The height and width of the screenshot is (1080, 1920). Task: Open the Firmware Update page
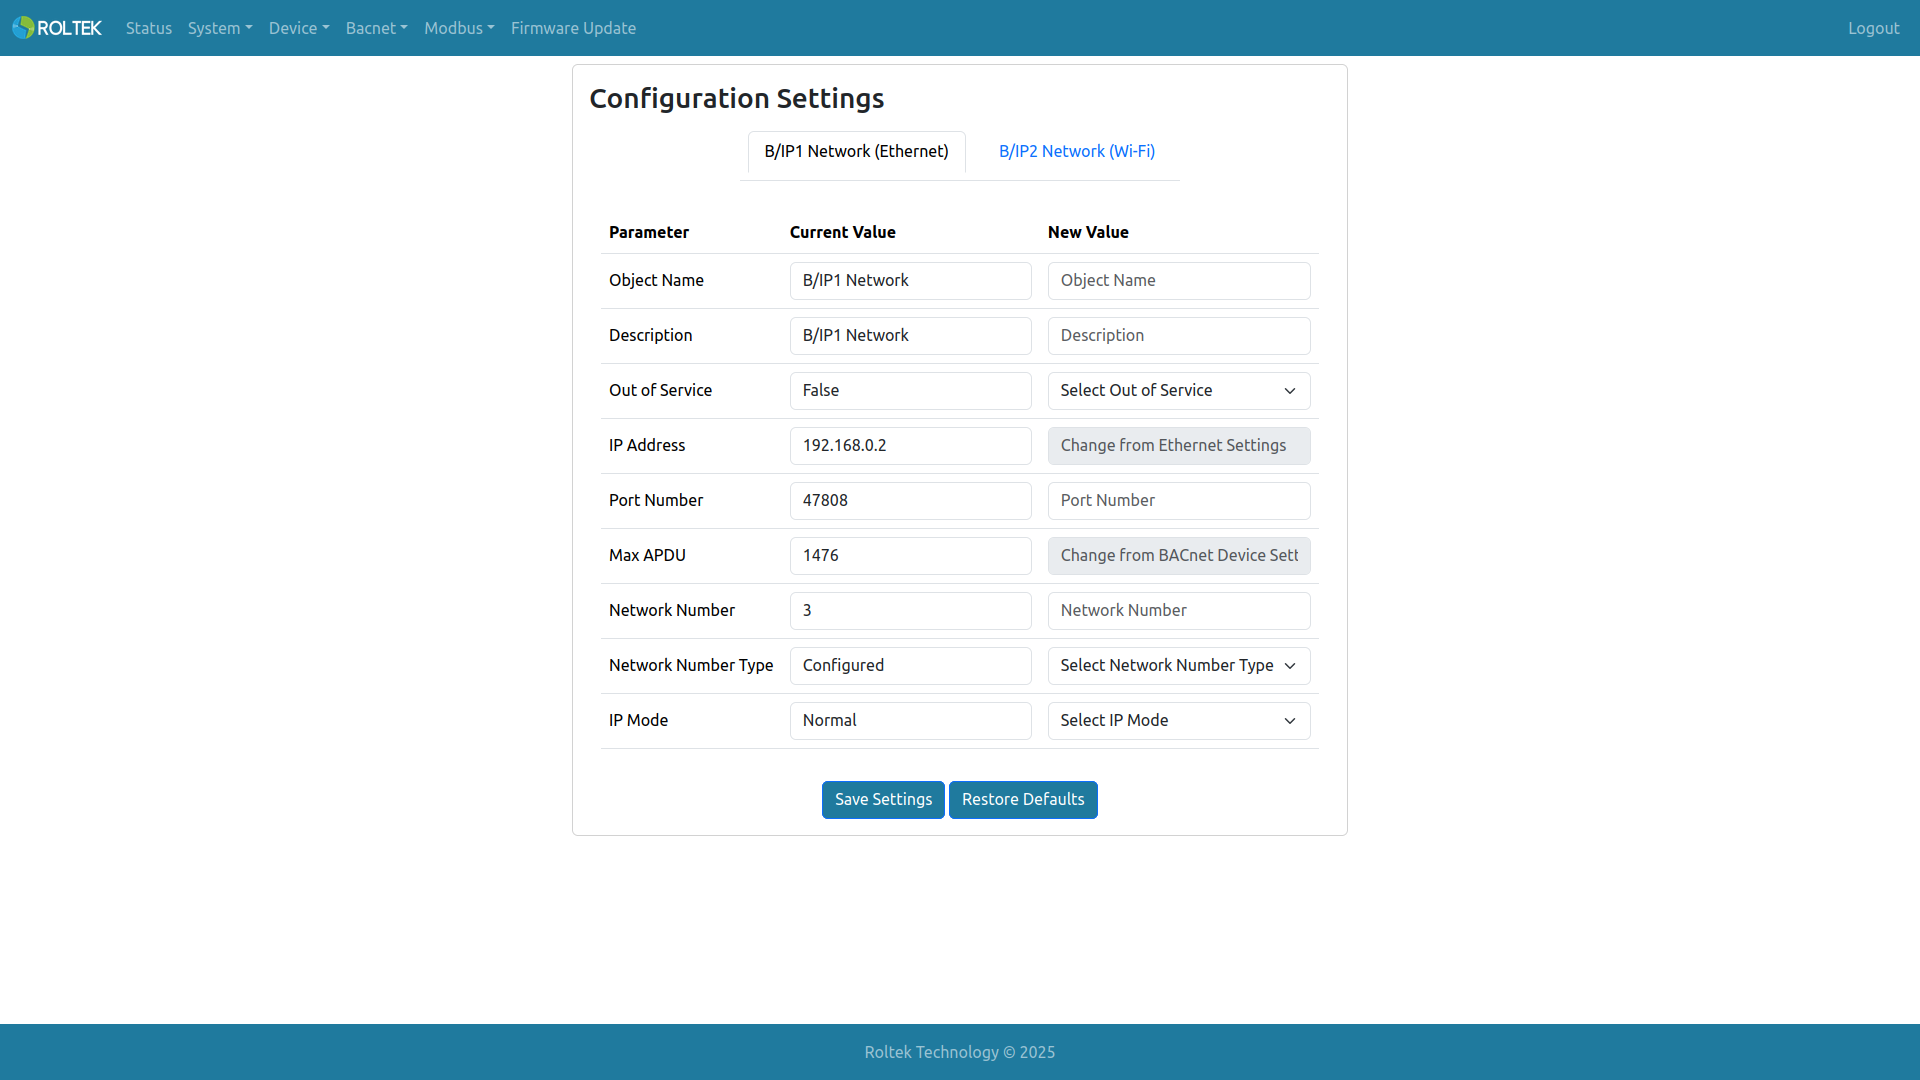[573, 28]
